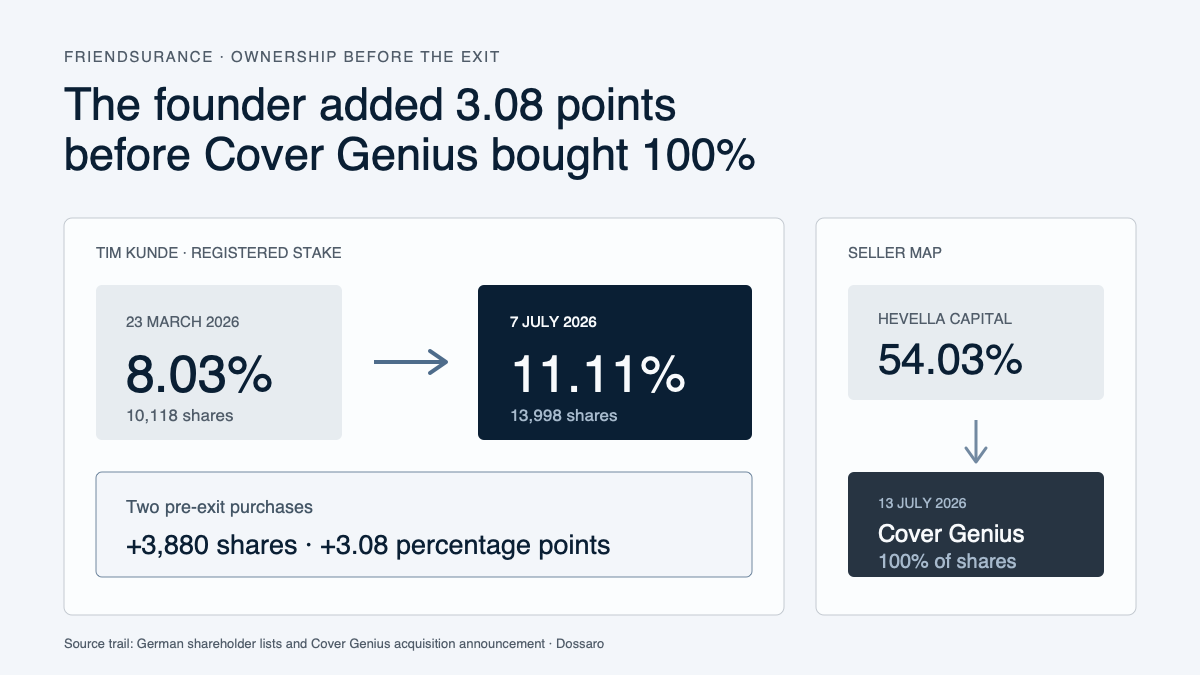Select the Two pre-exit purchases box
Screen dimensions: 1200x675
[x=424, y=524]
